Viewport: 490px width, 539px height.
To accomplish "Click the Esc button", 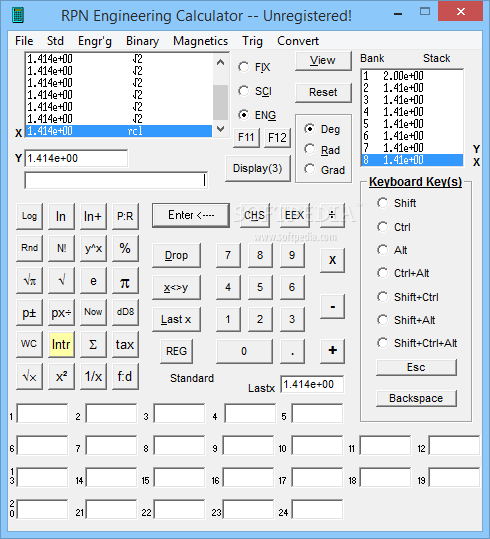I will point(416,367).
